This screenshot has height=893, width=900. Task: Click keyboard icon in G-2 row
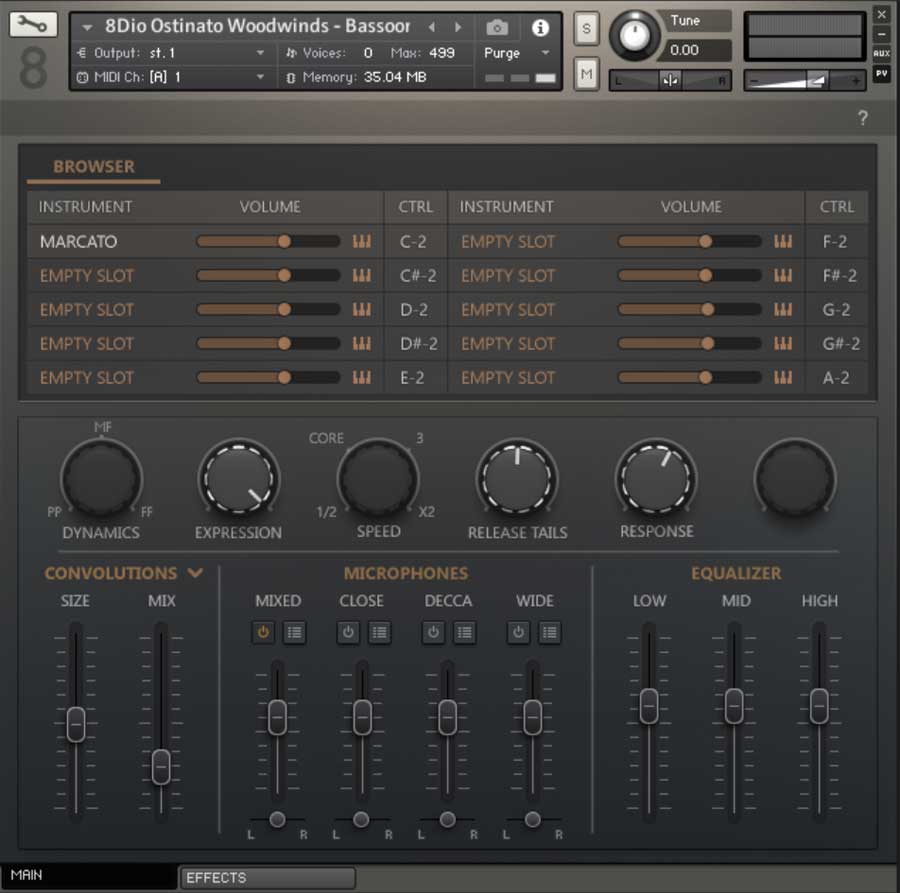pyautogui.click(x=783, y=309)
